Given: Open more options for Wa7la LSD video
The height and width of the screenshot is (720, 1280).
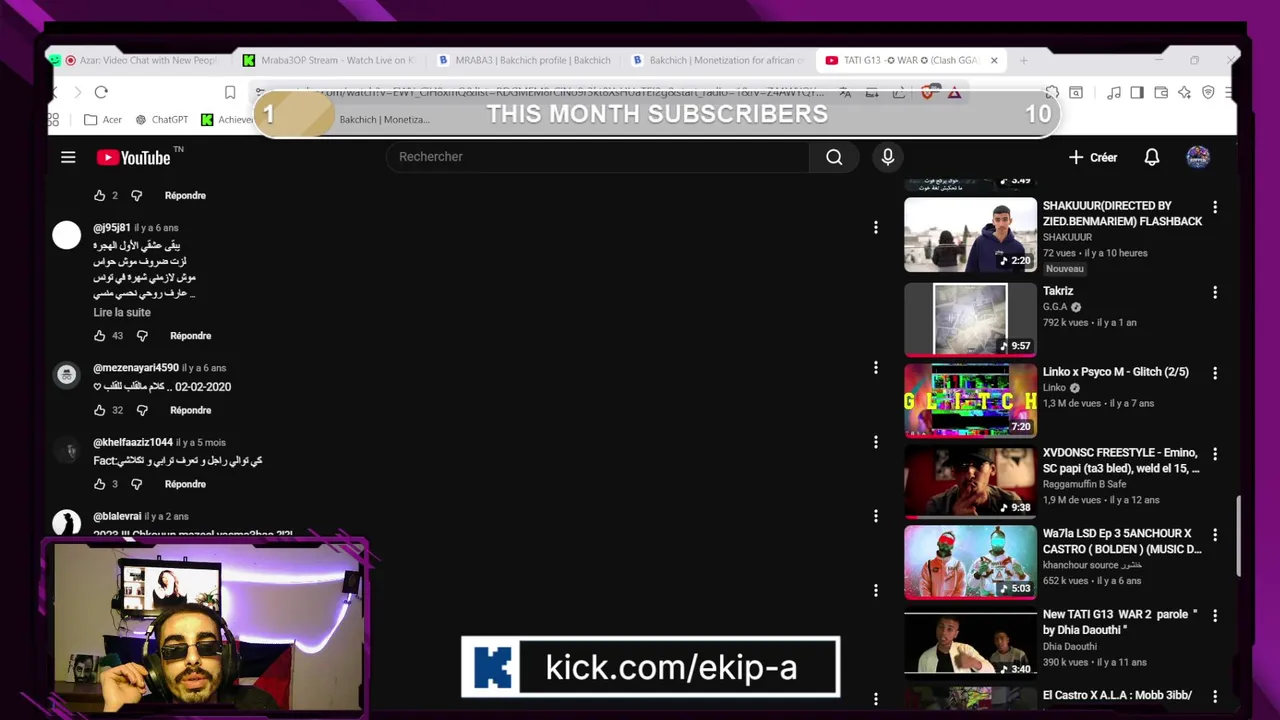Looking at the screenshot, I should click(1215, 535).
